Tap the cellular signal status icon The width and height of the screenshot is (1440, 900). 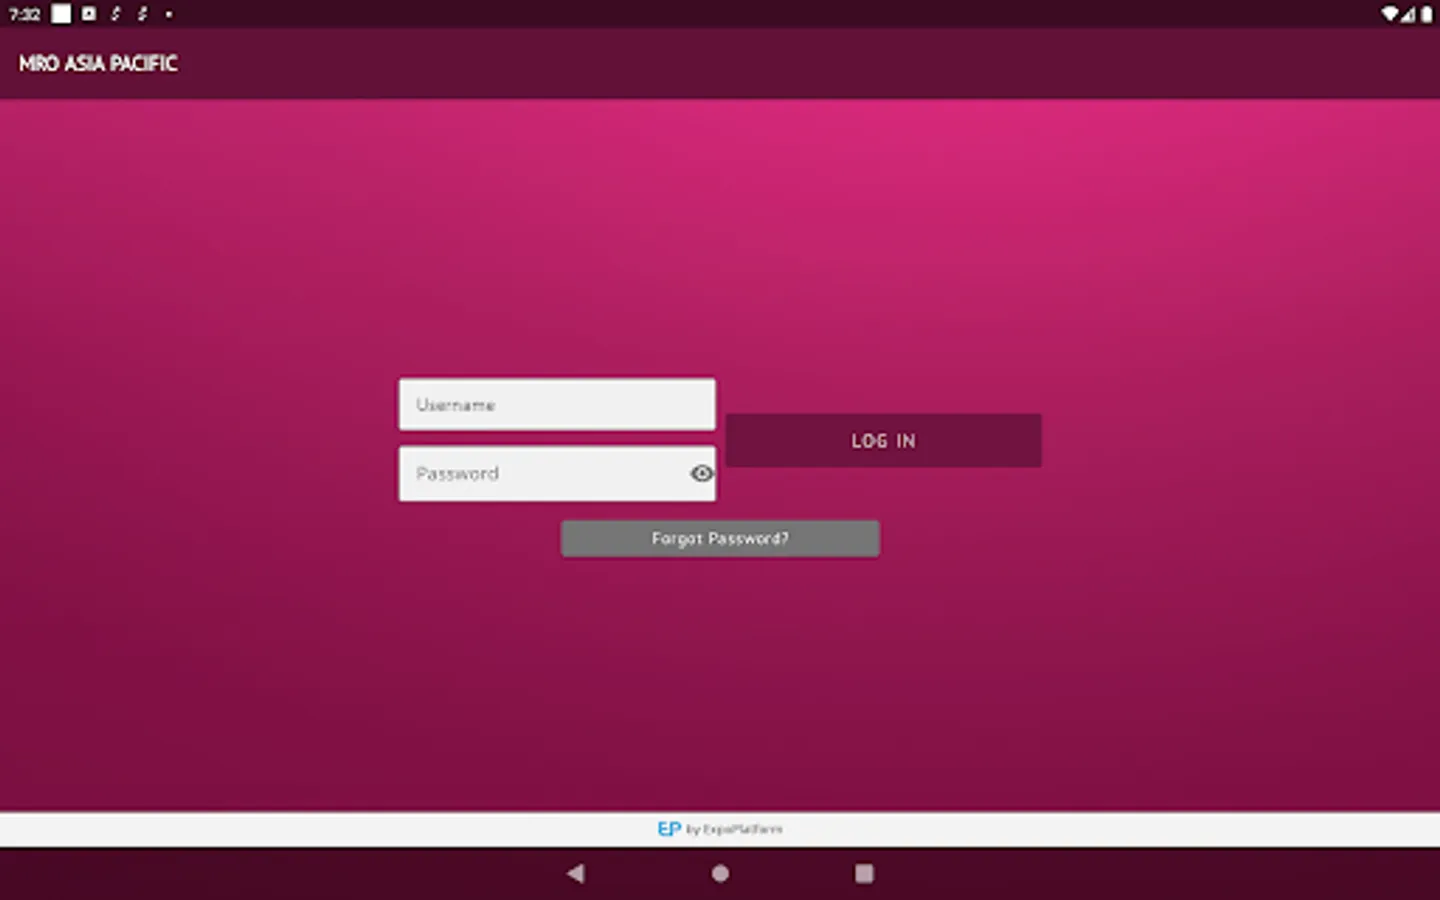[x=1408, y=14]
